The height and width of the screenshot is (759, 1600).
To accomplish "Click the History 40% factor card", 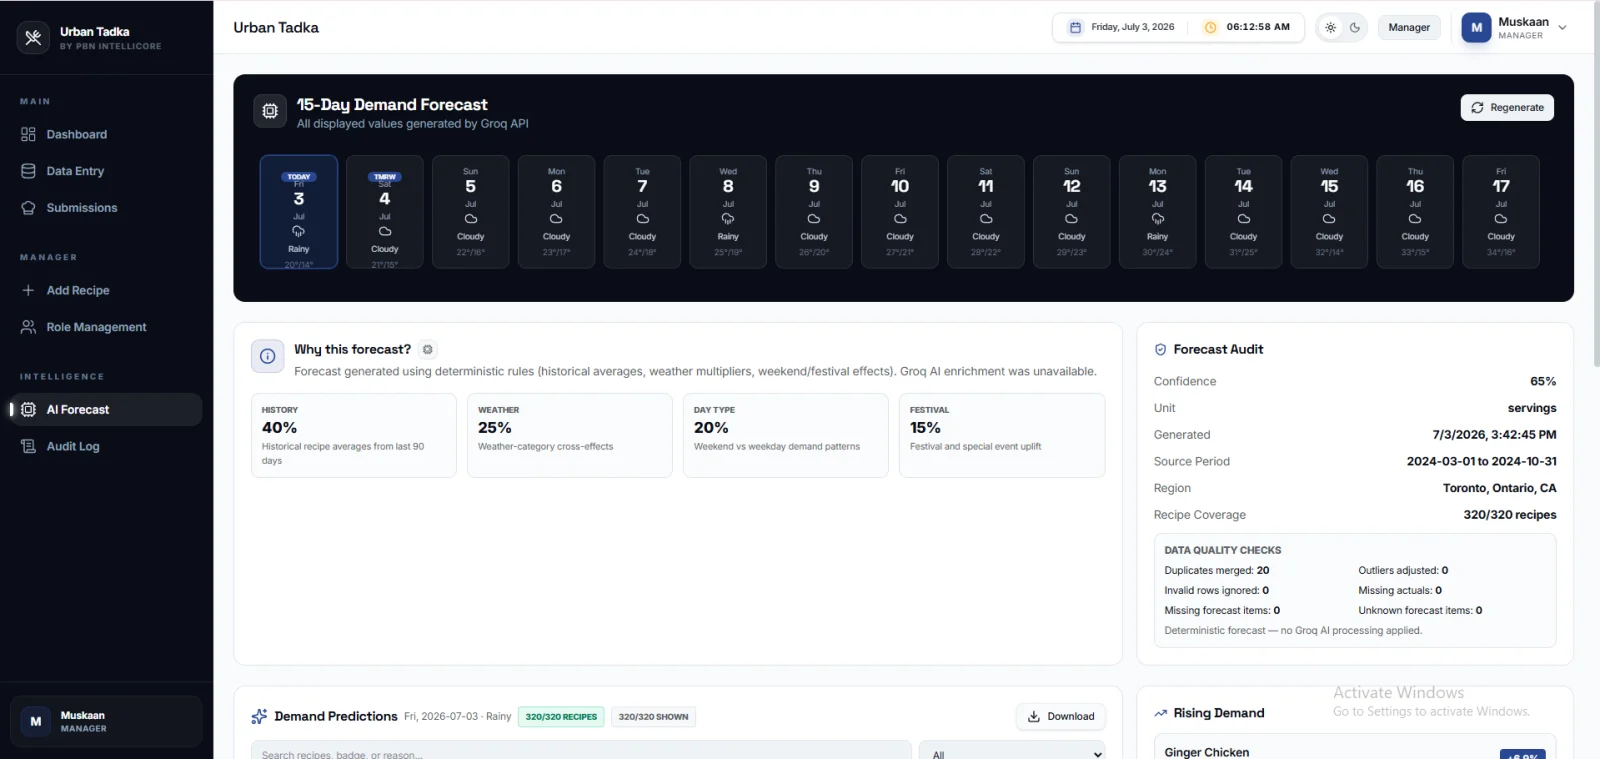I will pos(354,435).
